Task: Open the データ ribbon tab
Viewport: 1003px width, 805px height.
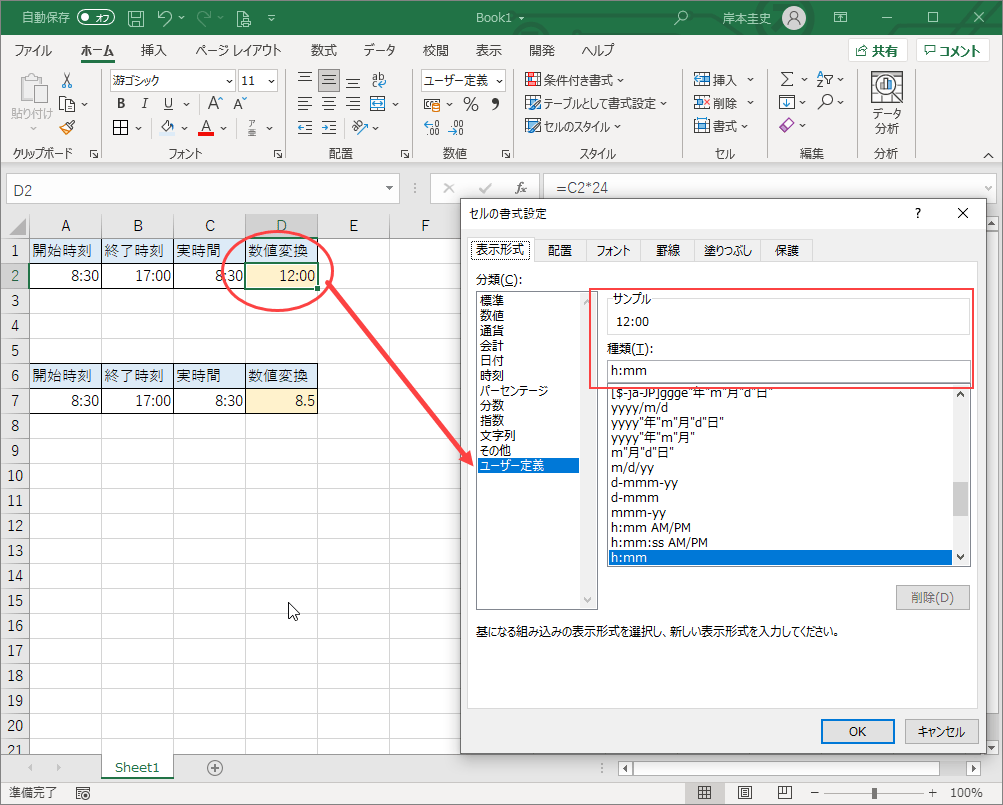Action: (379, 51)
